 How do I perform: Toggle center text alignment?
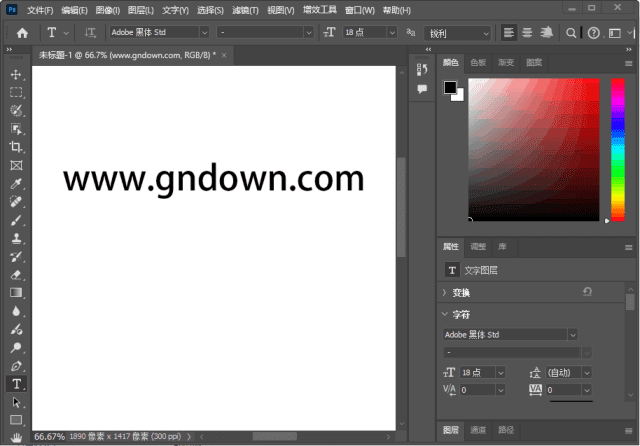526,33
